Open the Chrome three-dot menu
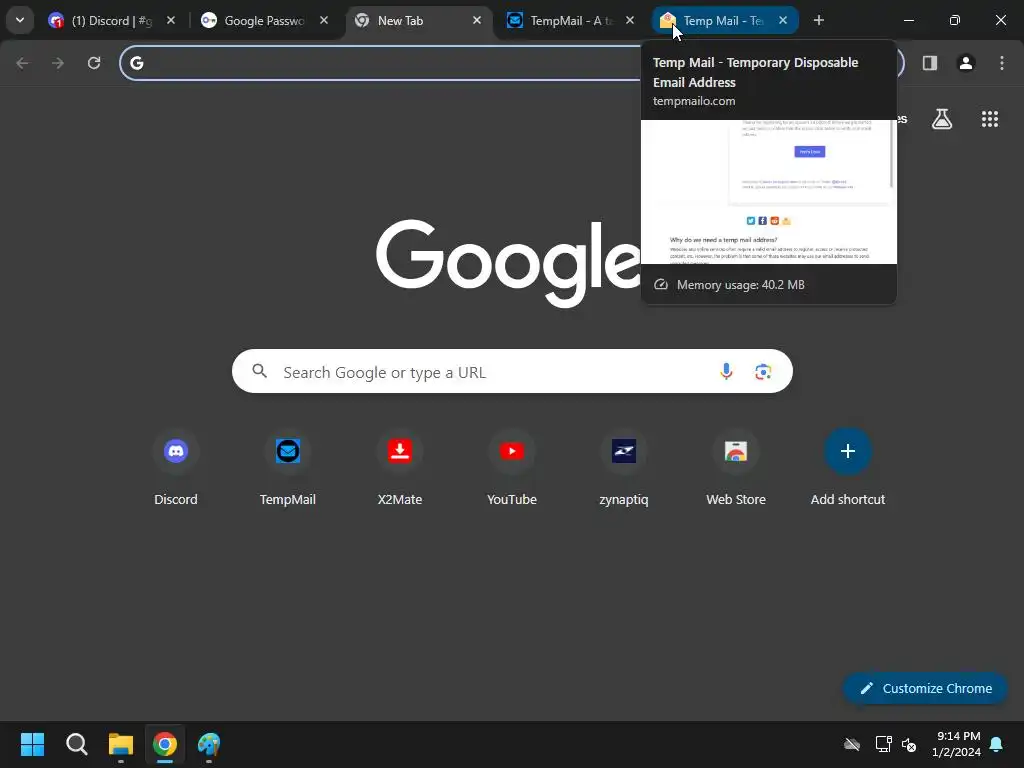This screenshot has height=768, width=1024. pyautogui.click(x=1002, y=63)
